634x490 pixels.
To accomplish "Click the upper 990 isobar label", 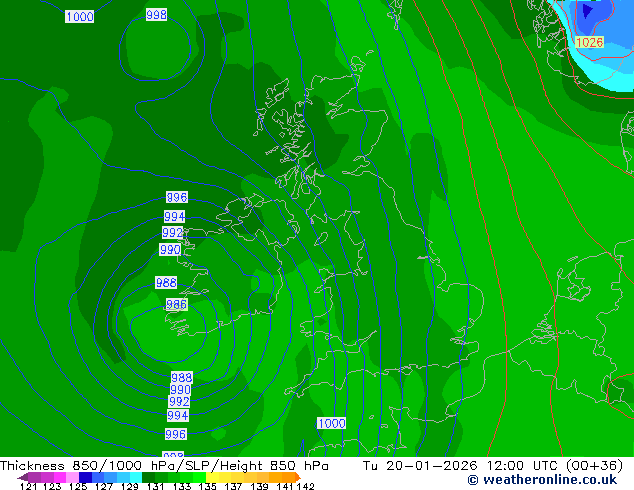I will 170,249.
